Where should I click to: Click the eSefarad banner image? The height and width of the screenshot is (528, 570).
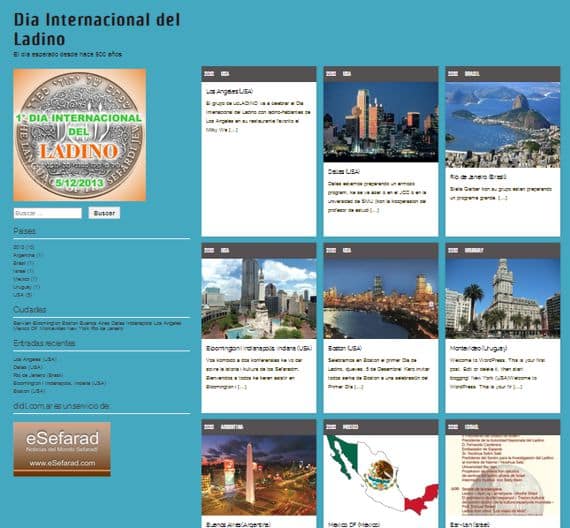(62, 449)
